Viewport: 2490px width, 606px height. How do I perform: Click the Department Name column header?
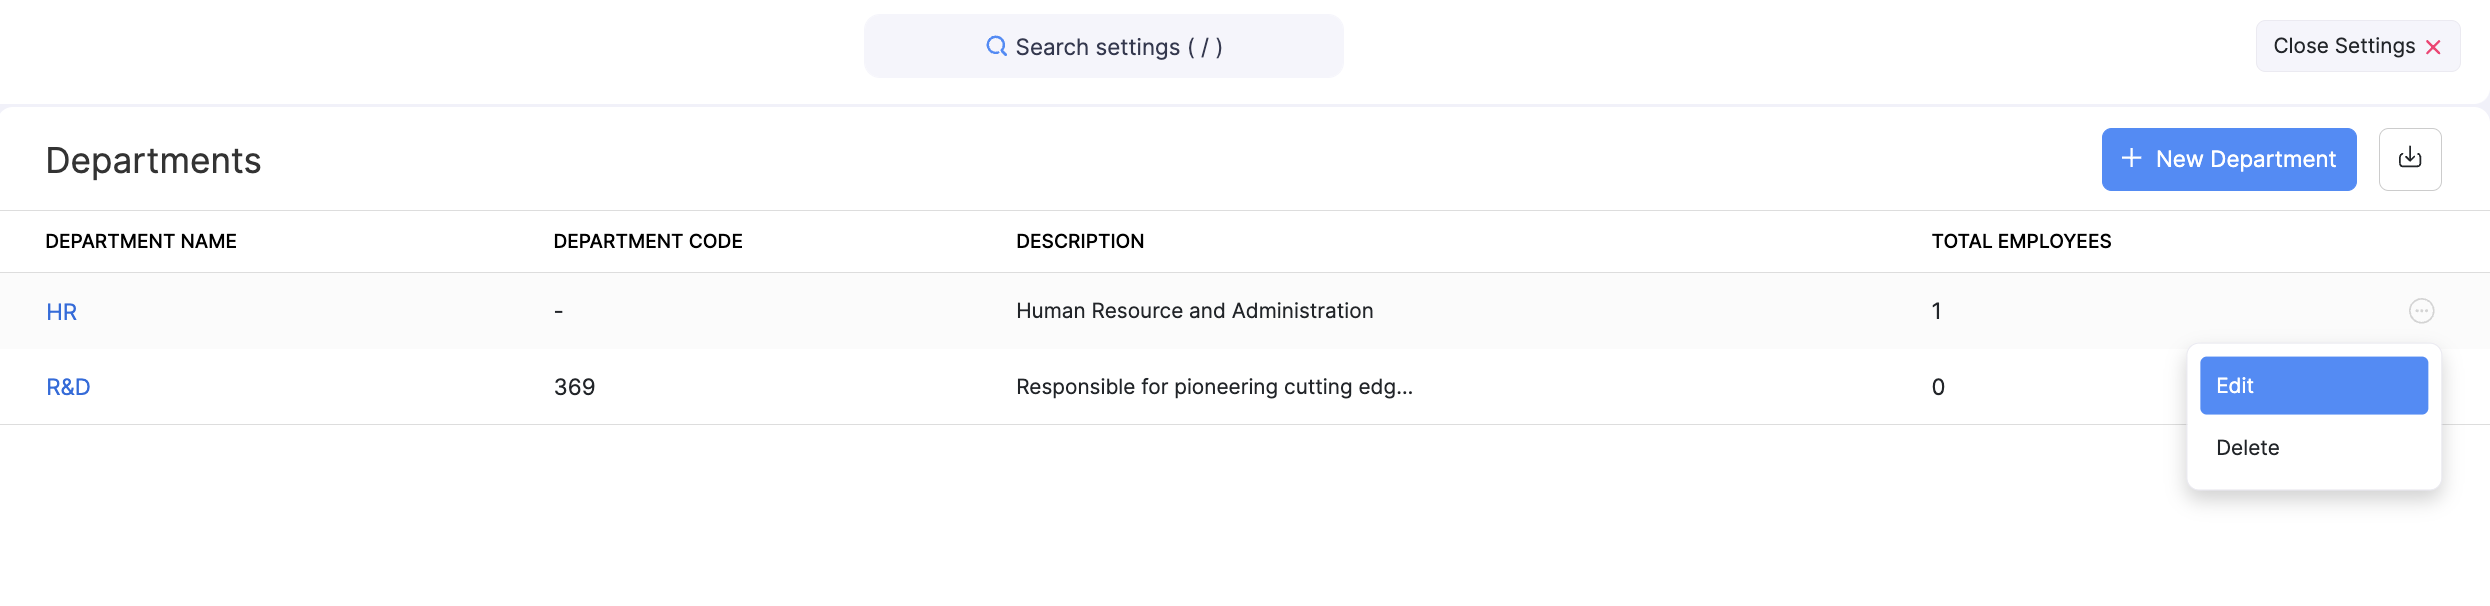pos(141,241)
